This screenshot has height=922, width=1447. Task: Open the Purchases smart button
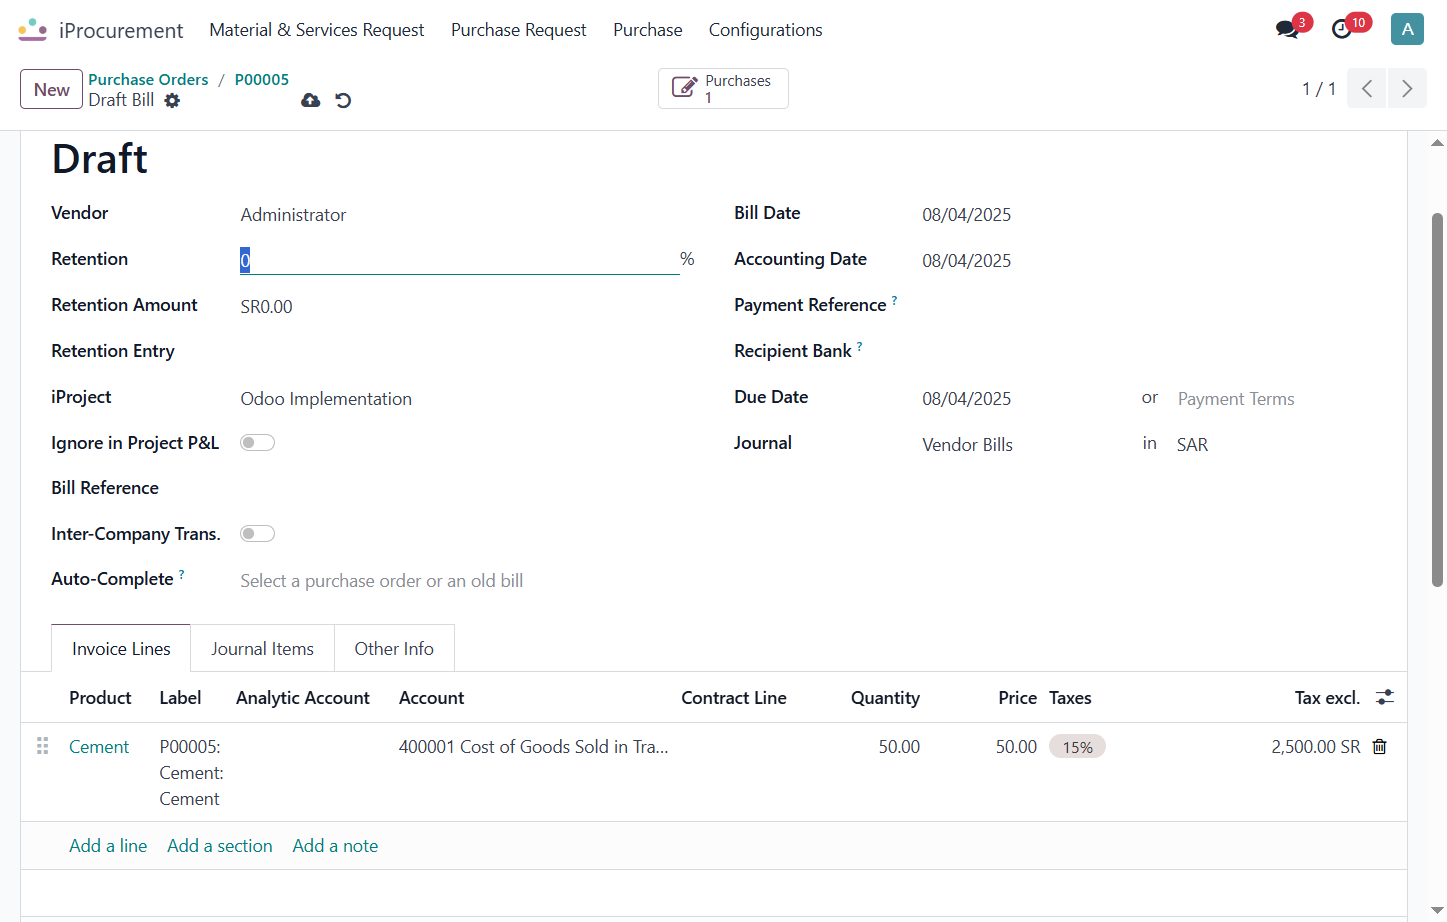pyautogui.click(x=723, y=88)
